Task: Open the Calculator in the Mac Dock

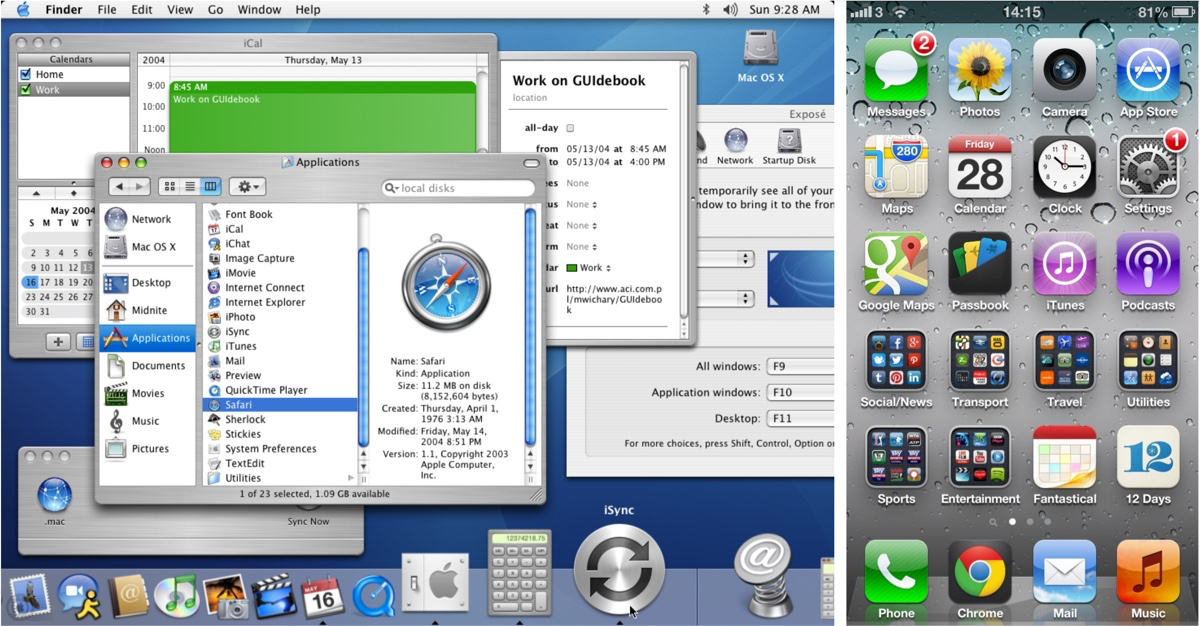Action: click(x=519, y=573)
